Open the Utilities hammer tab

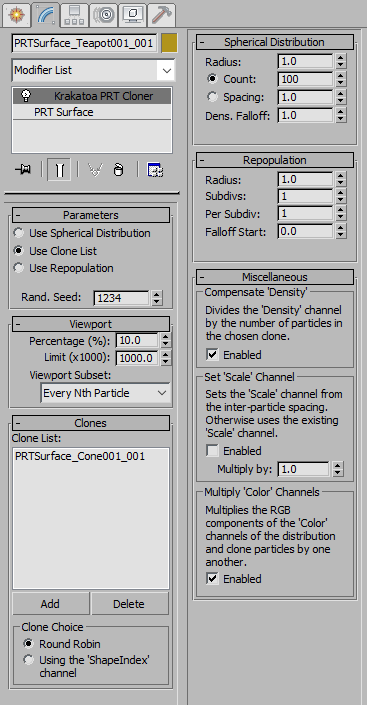(x=161, y=15)
